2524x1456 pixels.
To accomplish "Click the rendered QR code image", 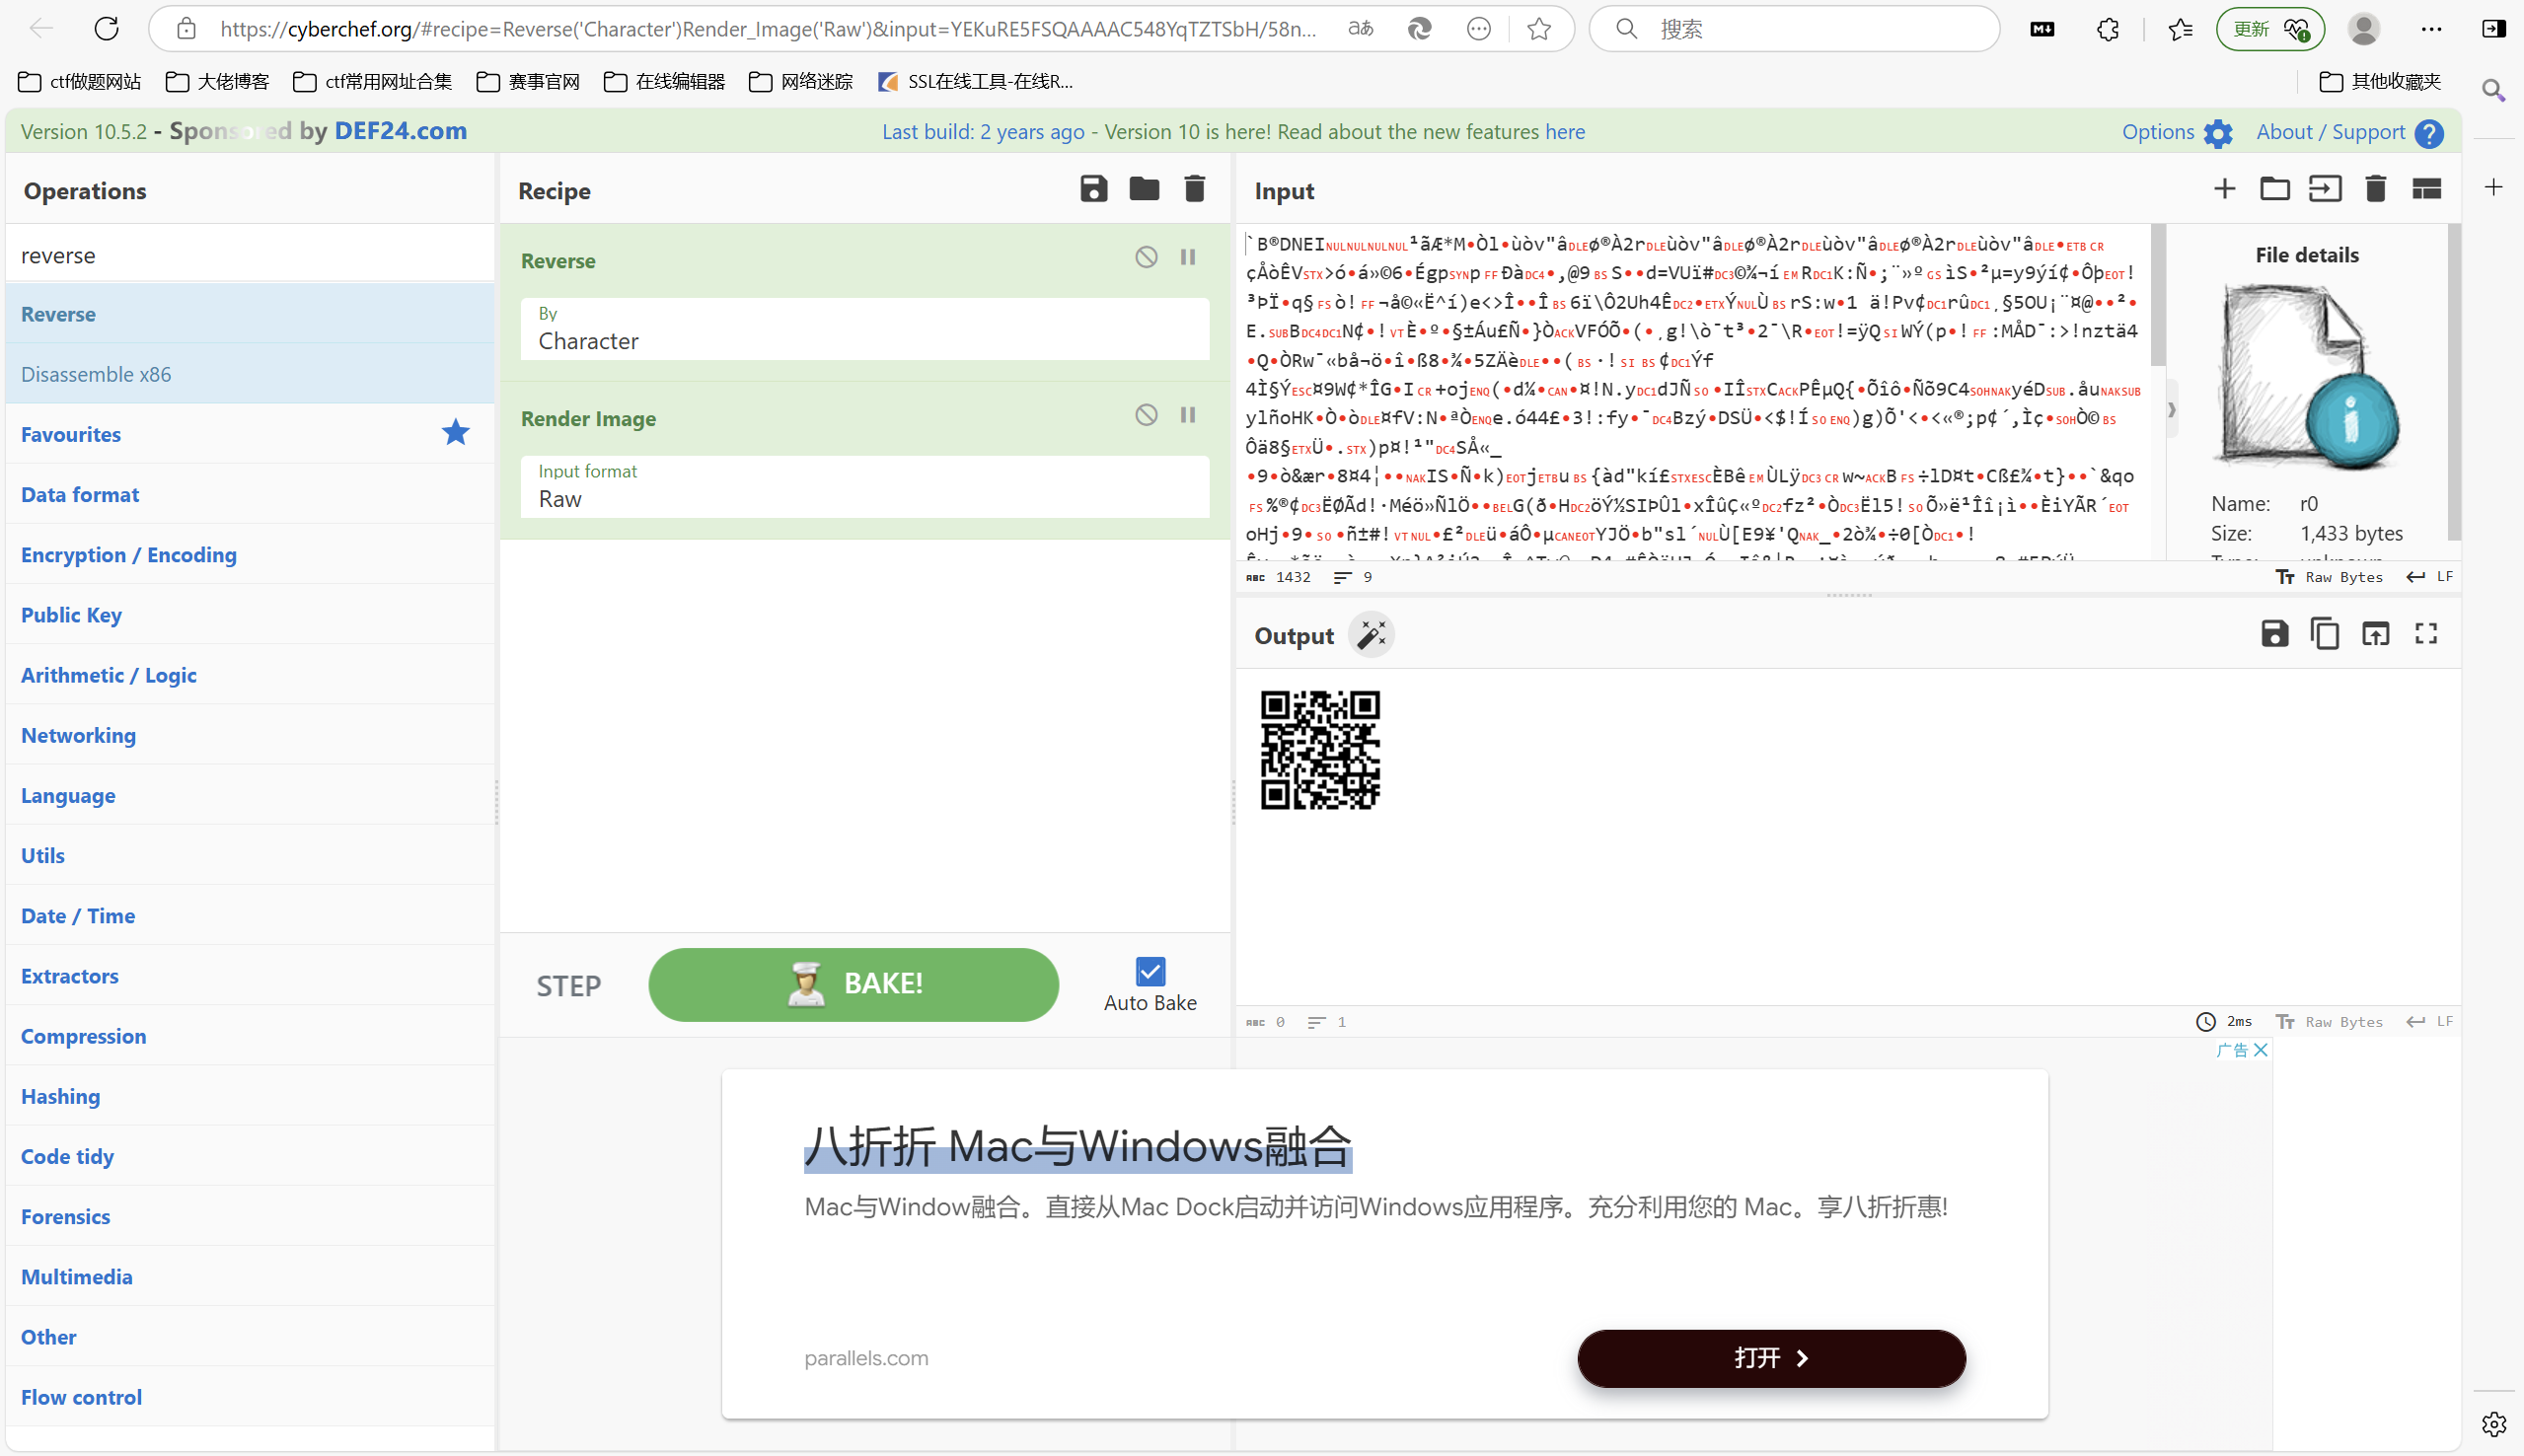I will point(1319,749).
